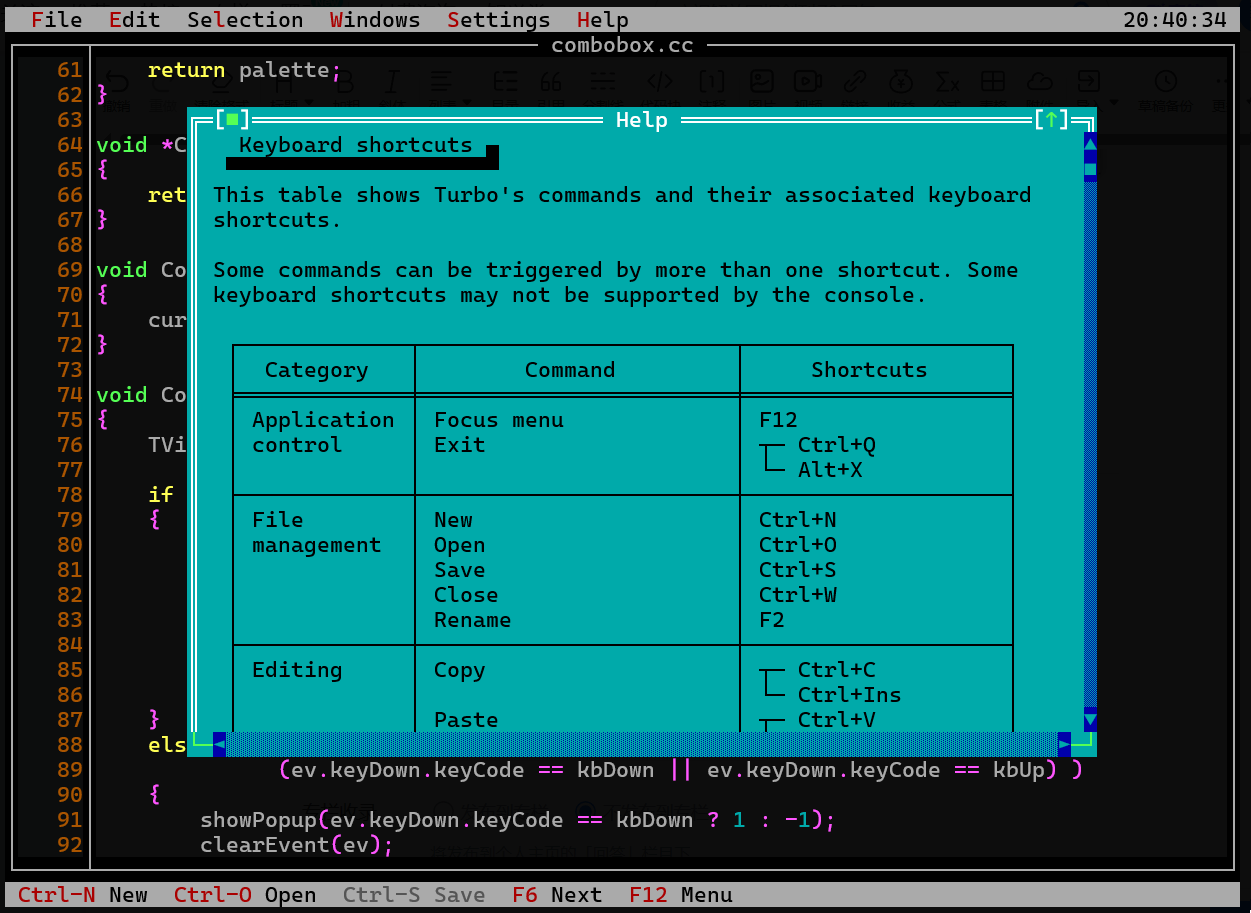
Task: Click the horizontal scrollbar's right arrow
Action: pyautogui.click(x=1064, y=744)
